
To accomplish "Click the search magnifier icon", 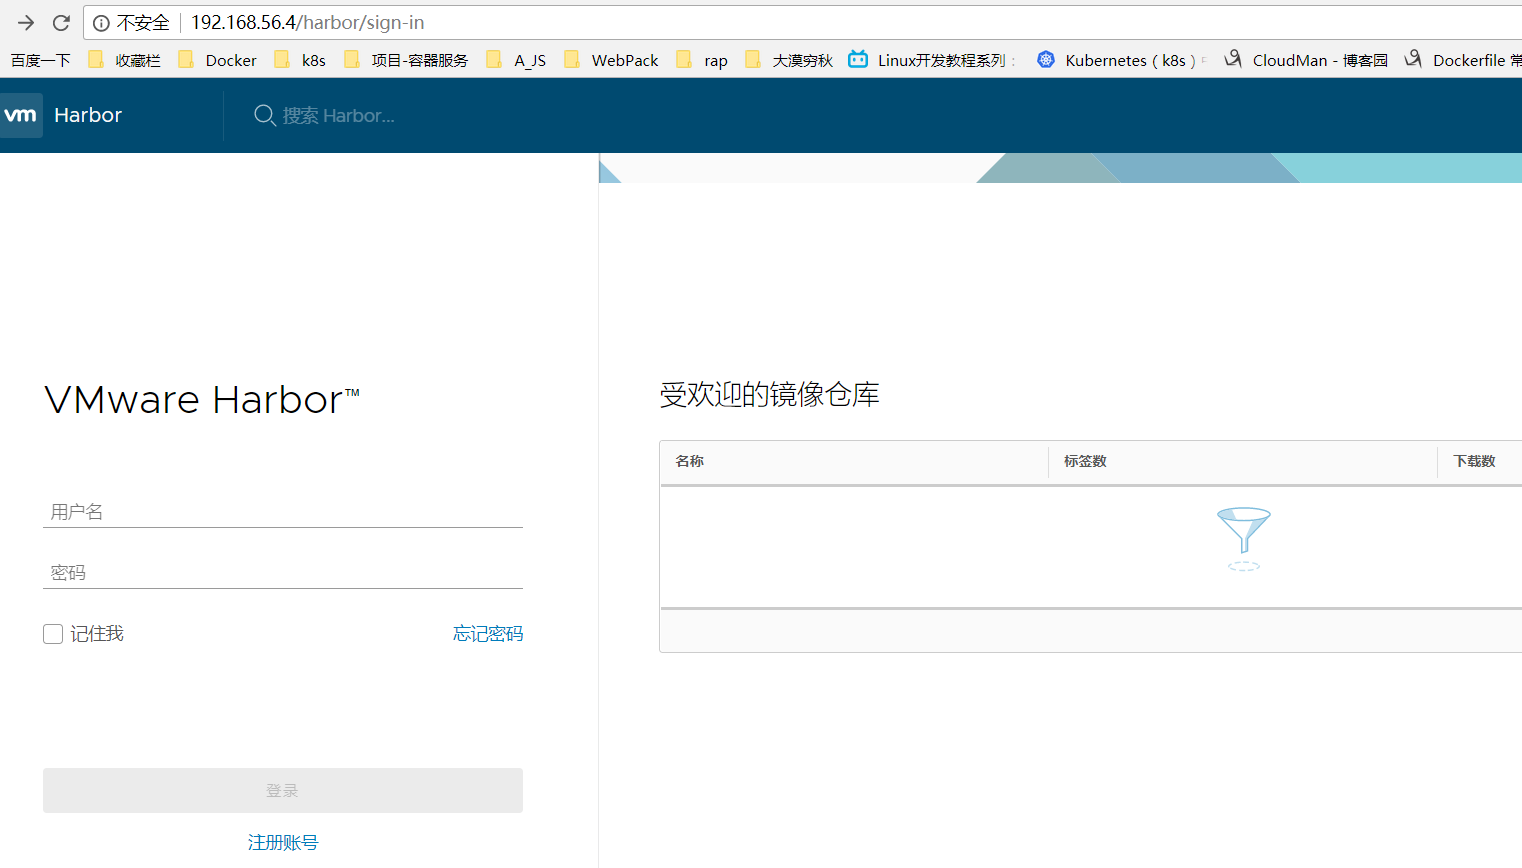I will pos(265,116).
